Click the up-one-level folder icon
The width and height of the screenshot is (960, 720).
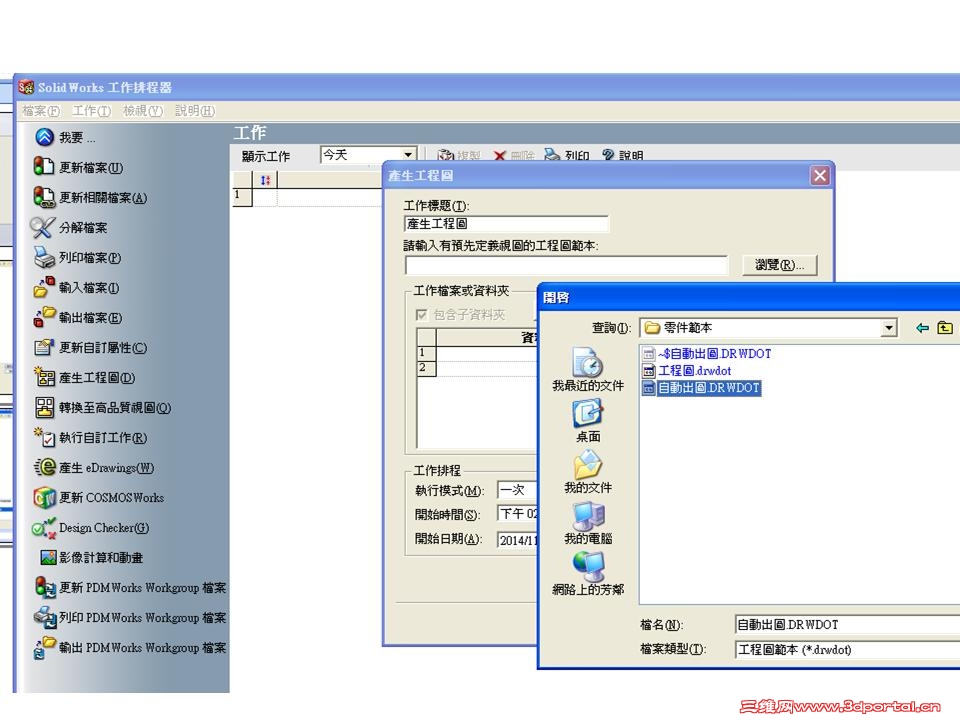click(945, 328)
